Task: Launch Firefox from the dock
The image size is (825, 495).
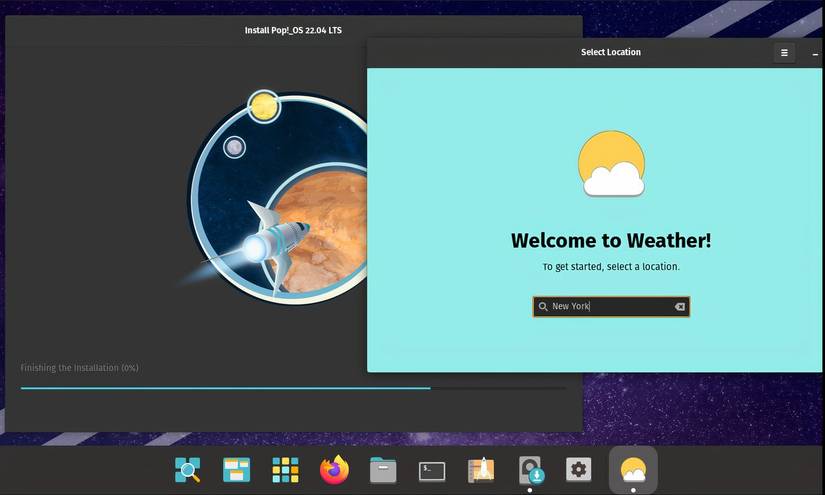Action: [334, 470]
